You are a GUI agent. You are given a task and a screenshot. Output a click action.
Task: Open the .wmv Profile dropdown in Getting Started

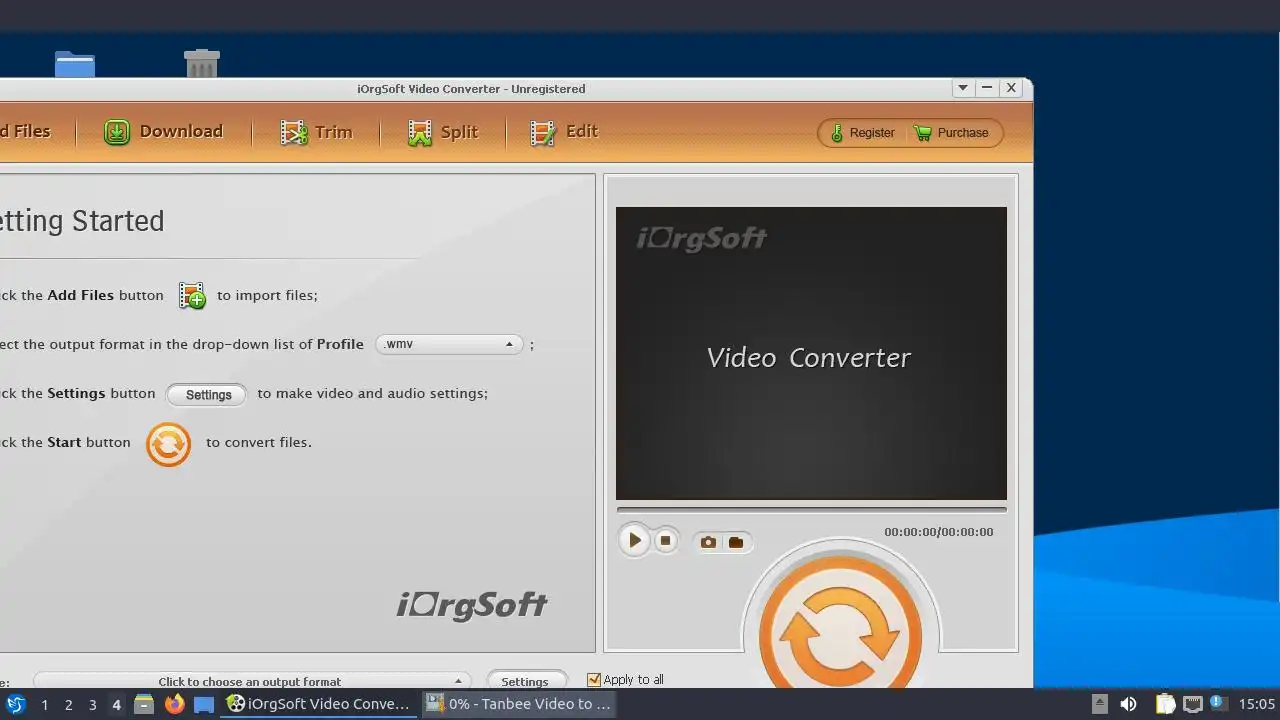tap(449, 344)
